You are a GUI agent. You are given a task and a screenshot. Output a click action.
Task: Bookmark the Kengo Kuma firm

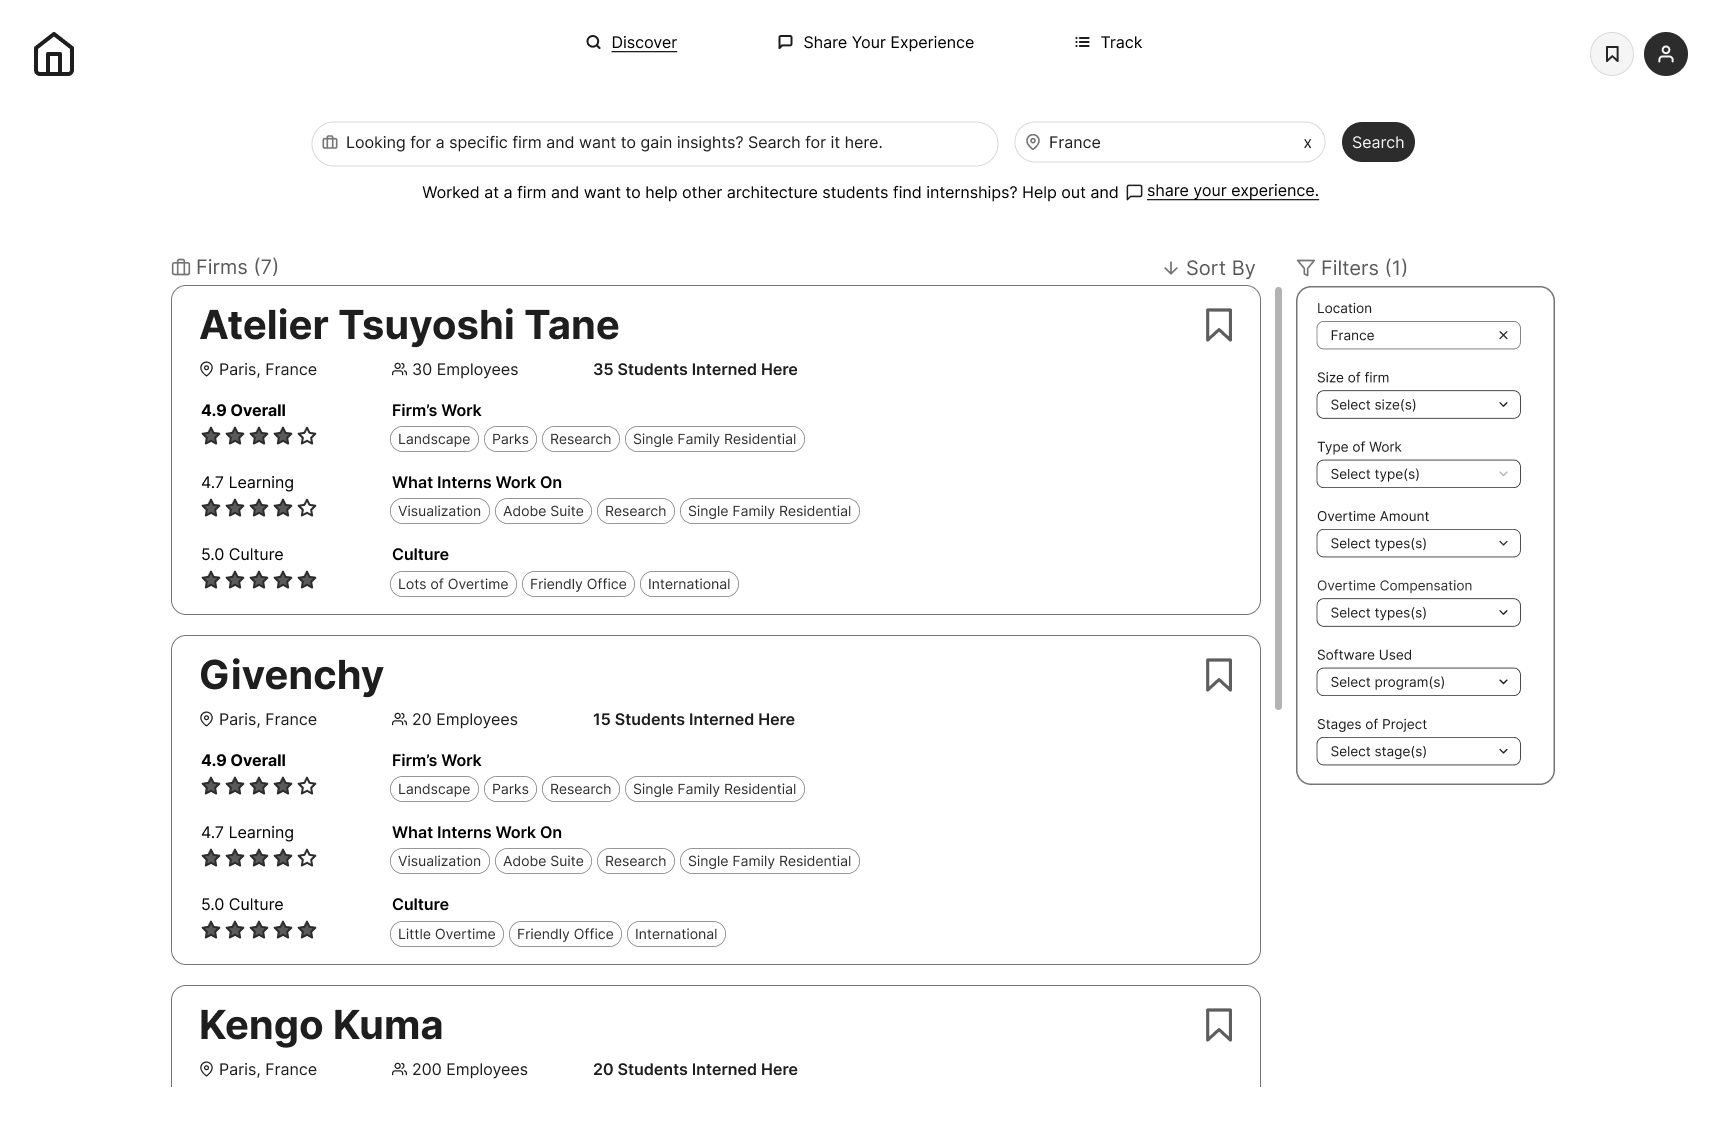1219,1025
